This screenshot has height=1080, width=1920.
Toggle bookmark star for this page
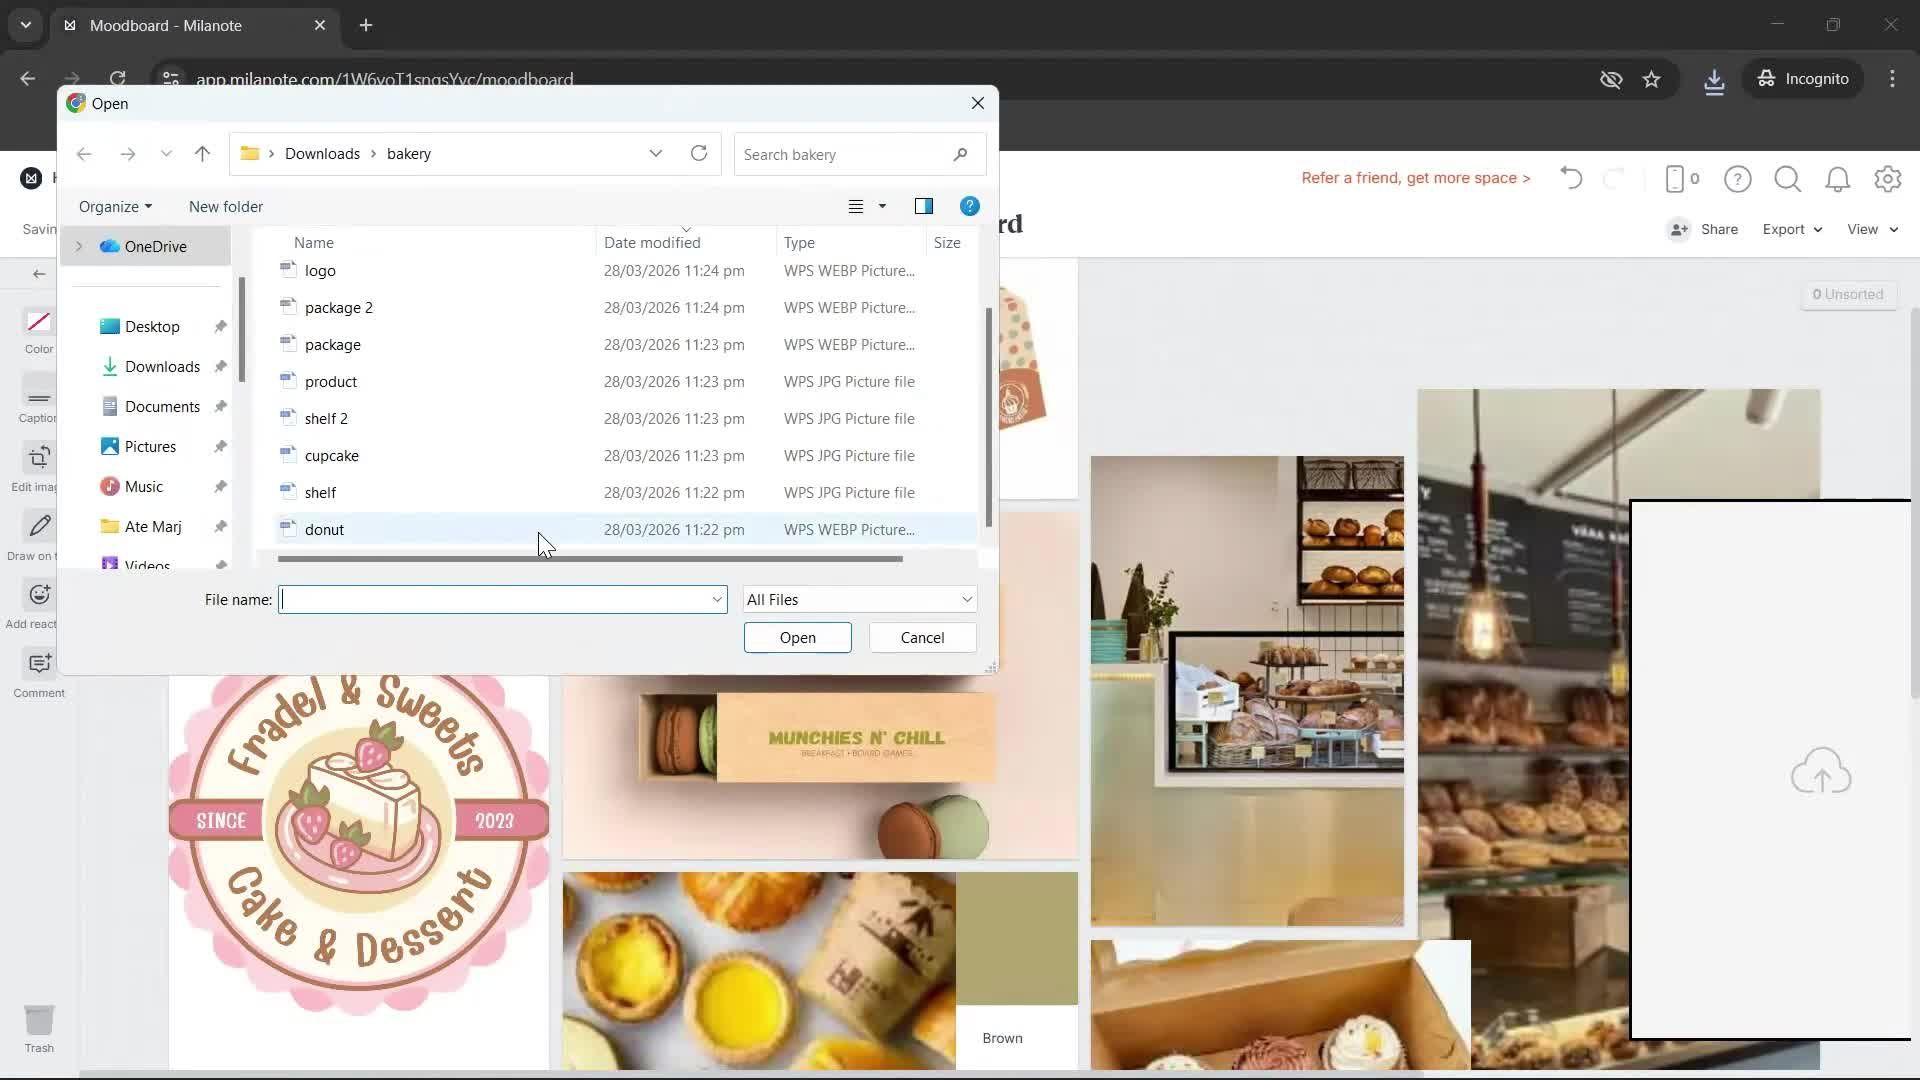coord(1651,79)
